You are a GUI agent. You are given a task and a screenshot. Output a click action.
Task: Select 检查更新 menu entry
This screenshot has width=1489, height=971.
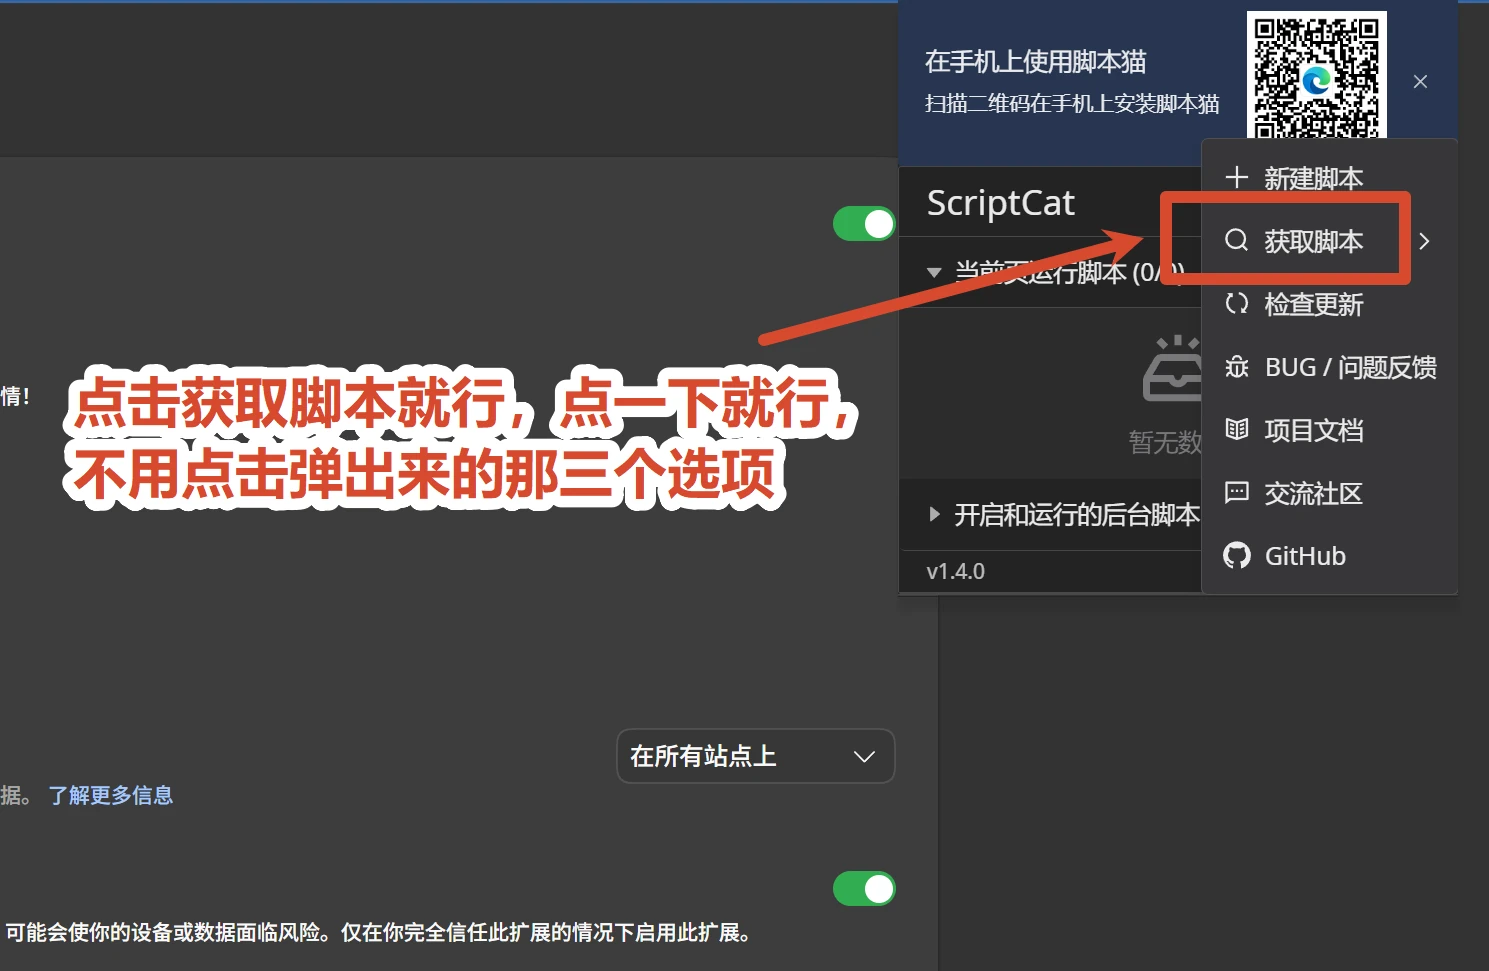1329,304
